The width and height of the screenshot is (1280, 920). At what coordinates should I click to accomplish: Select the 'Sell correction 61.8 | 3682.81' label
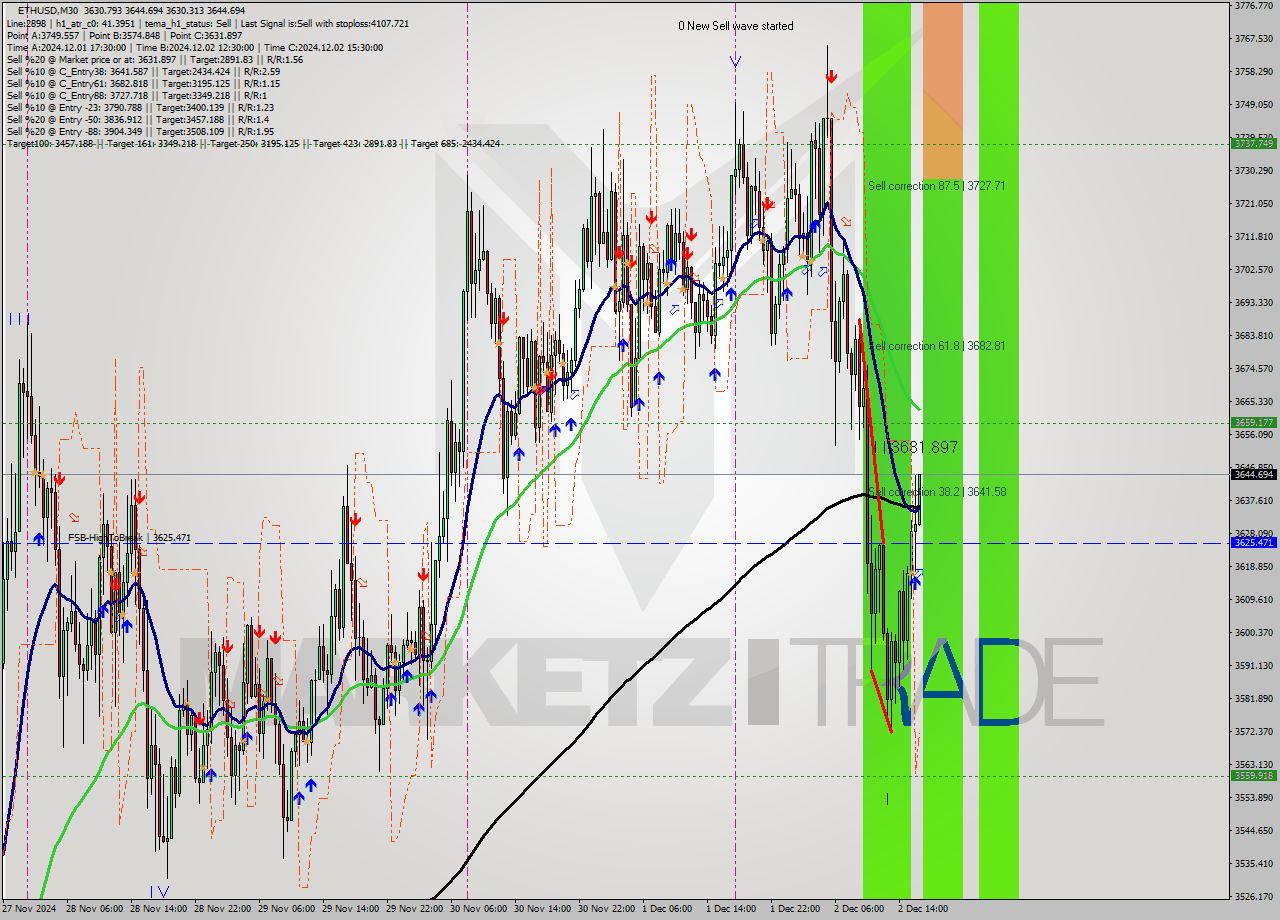937,346
